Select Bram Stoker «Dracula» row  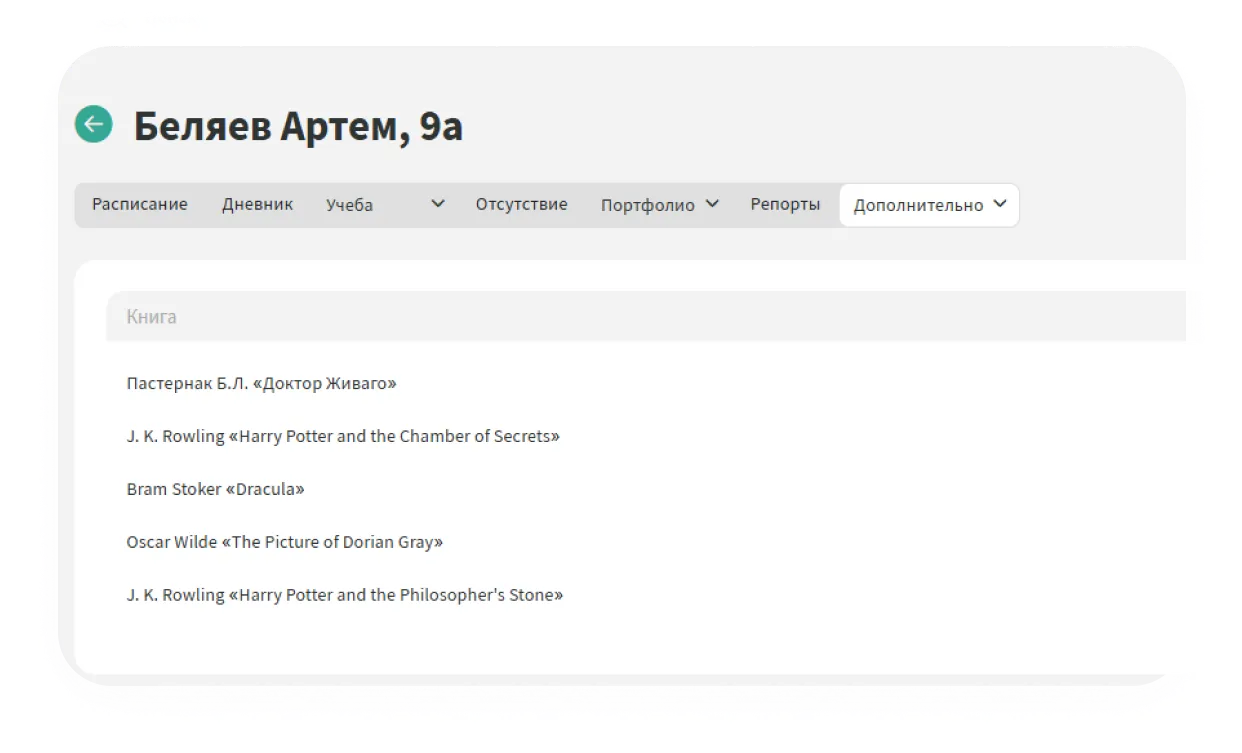click(x=215, y=489)
